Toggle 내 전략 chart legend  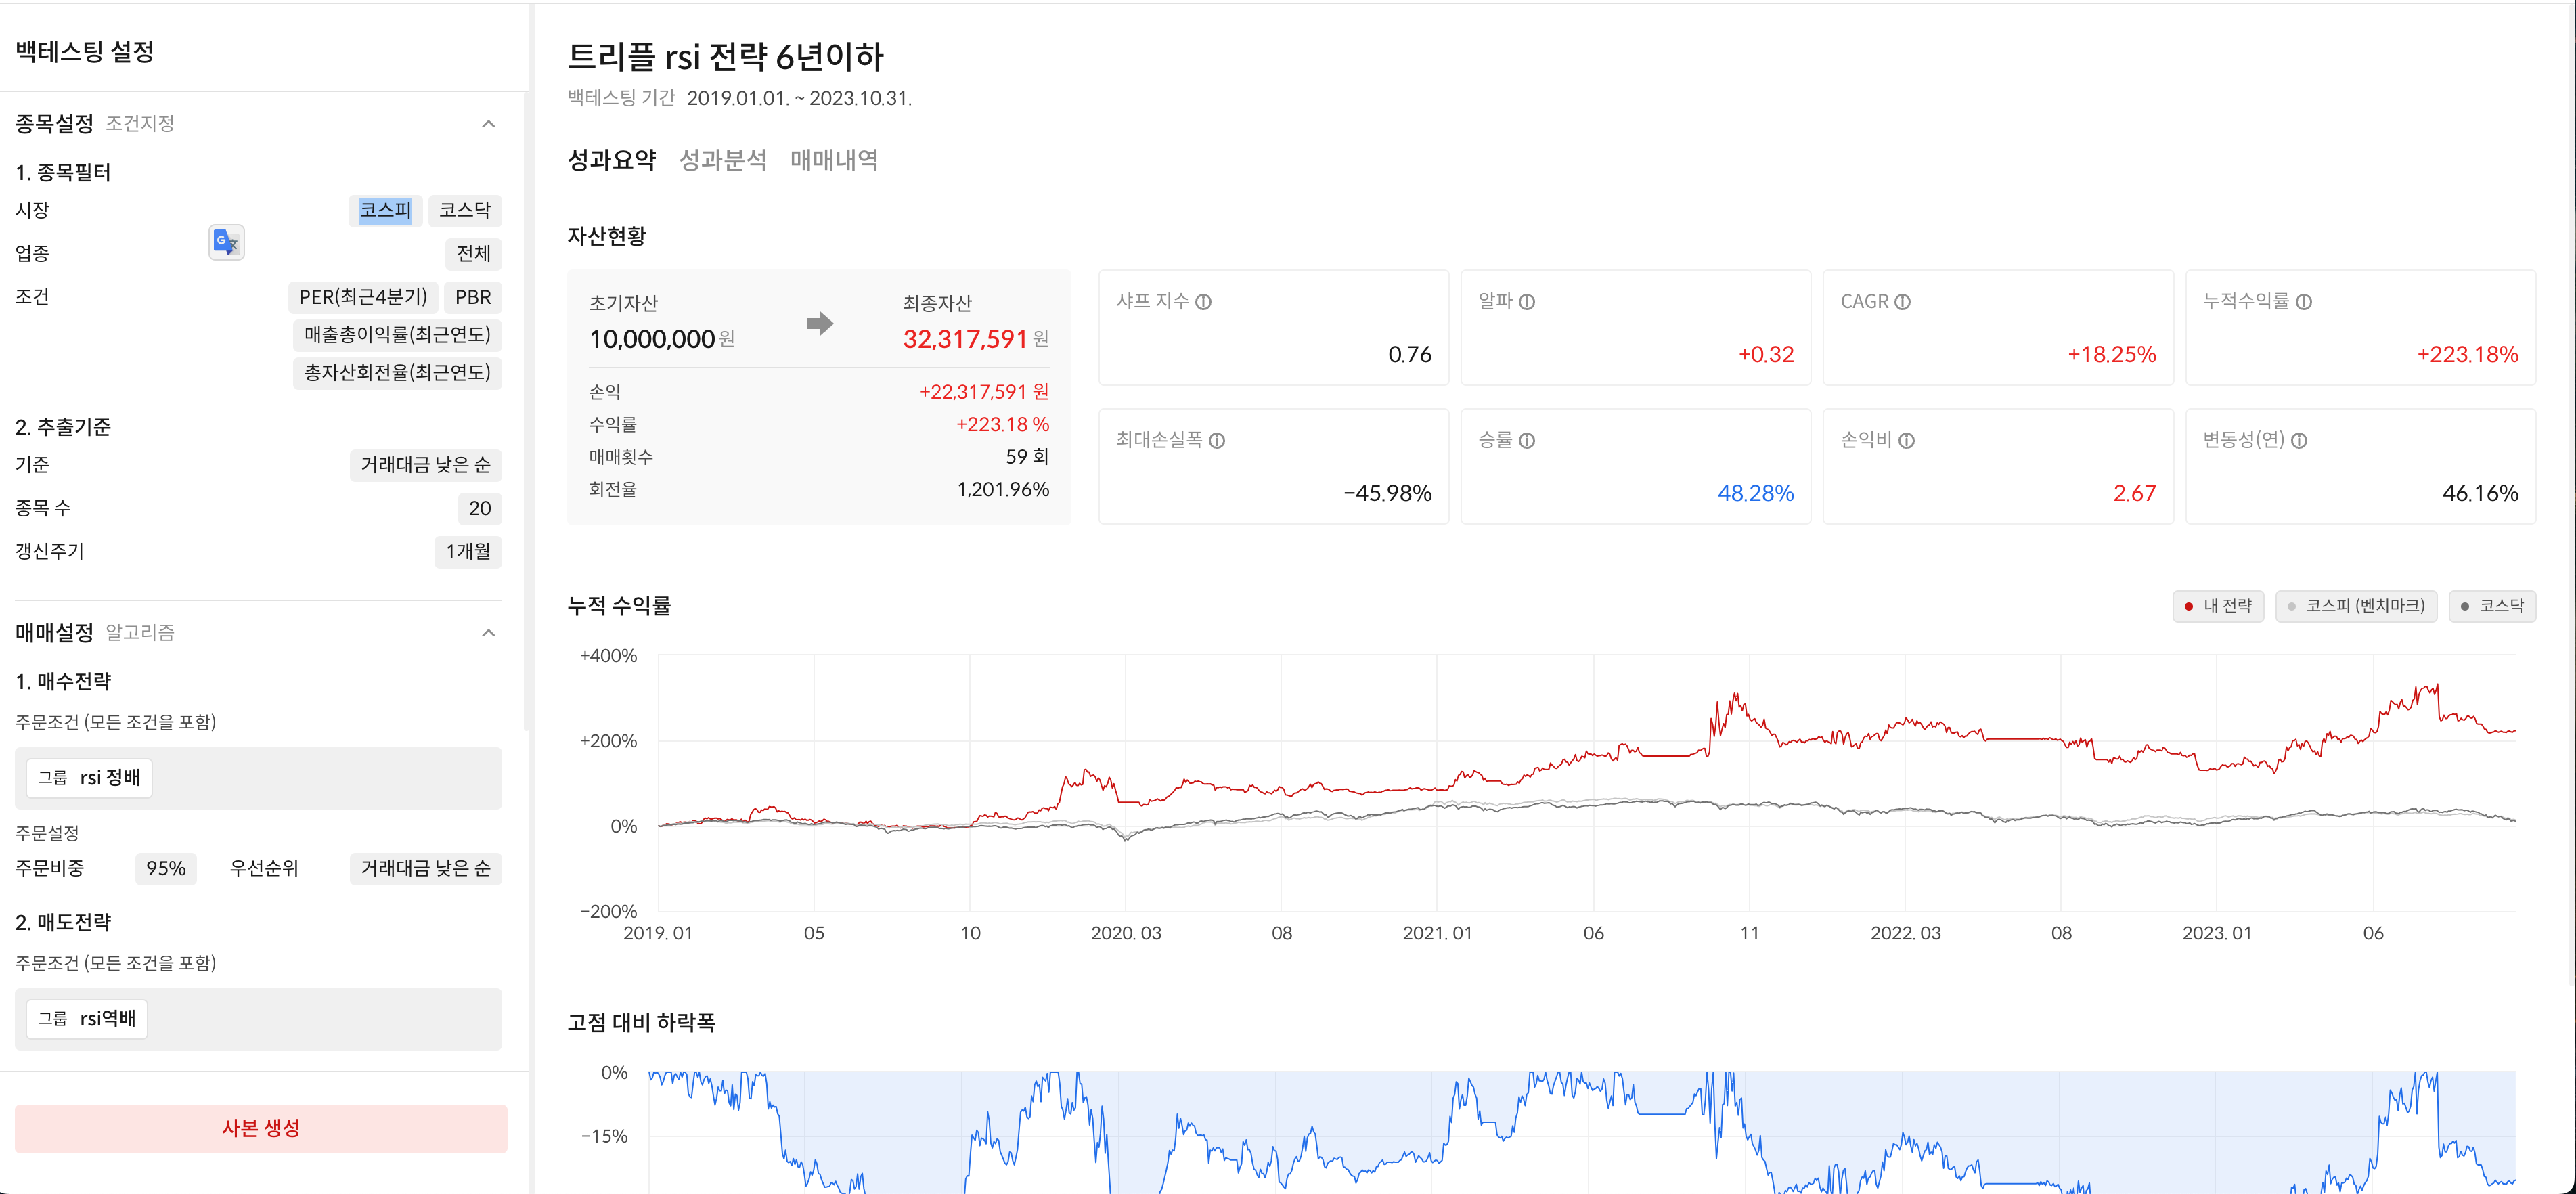pyautogui.click(x=2217, y=606)
